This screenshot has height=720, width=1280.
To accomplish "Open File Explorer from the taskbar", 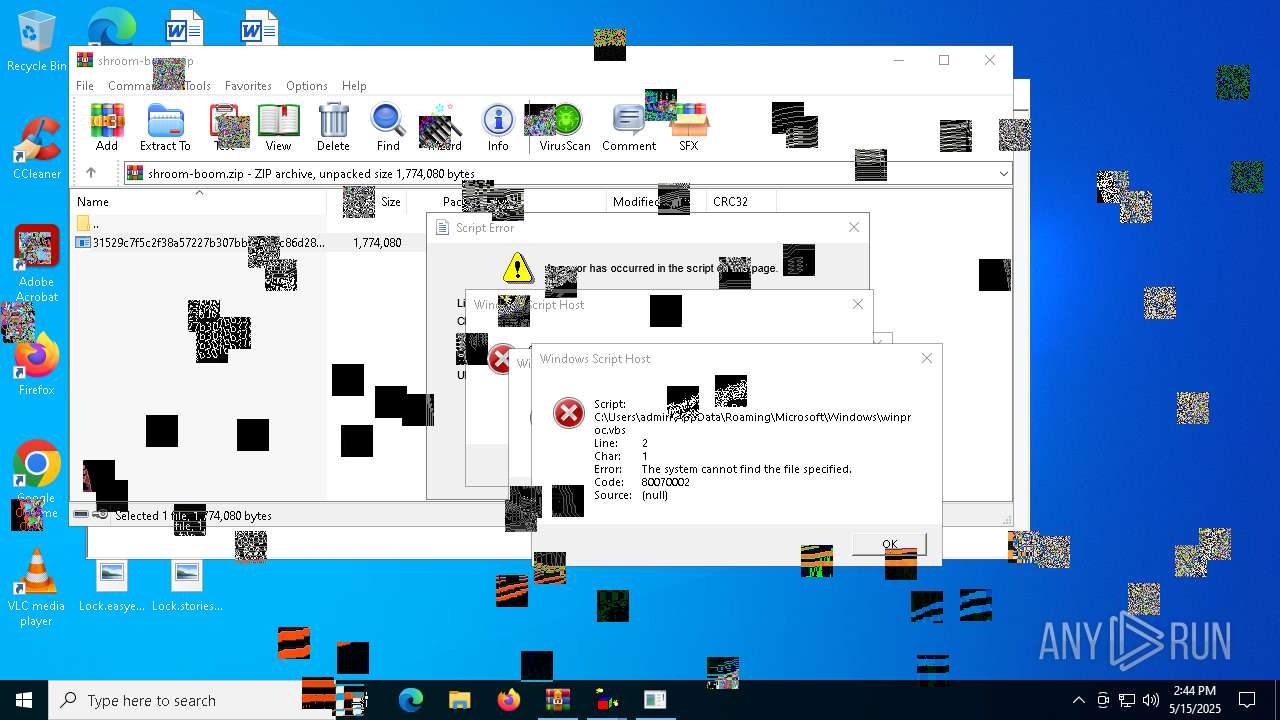I will [x=459, y=700].
